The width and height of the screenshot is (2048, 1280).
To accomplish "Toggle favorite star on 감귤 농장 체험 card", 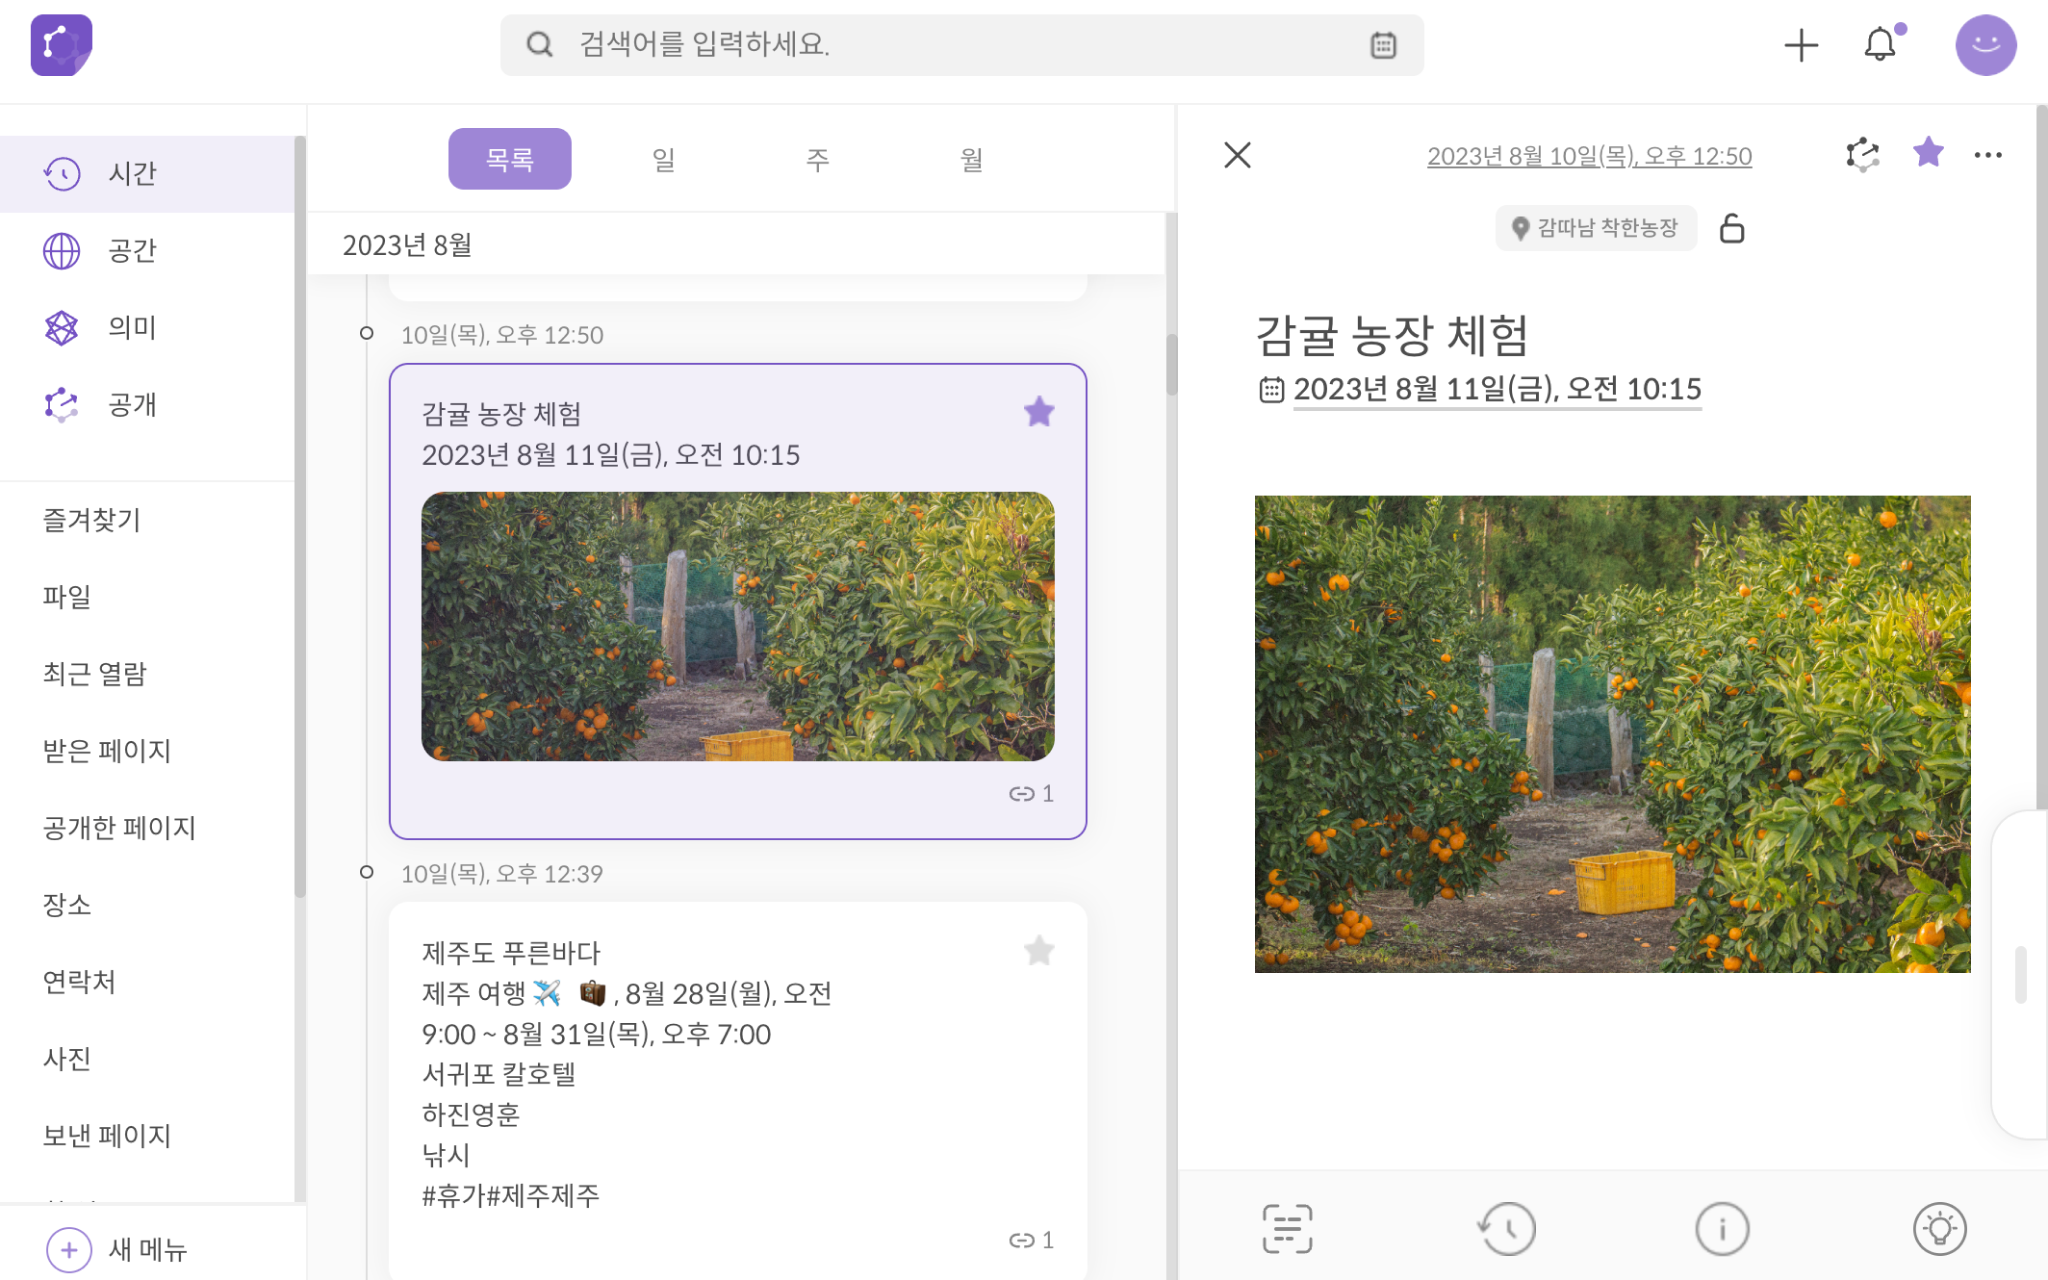I will coord(1039,412).
